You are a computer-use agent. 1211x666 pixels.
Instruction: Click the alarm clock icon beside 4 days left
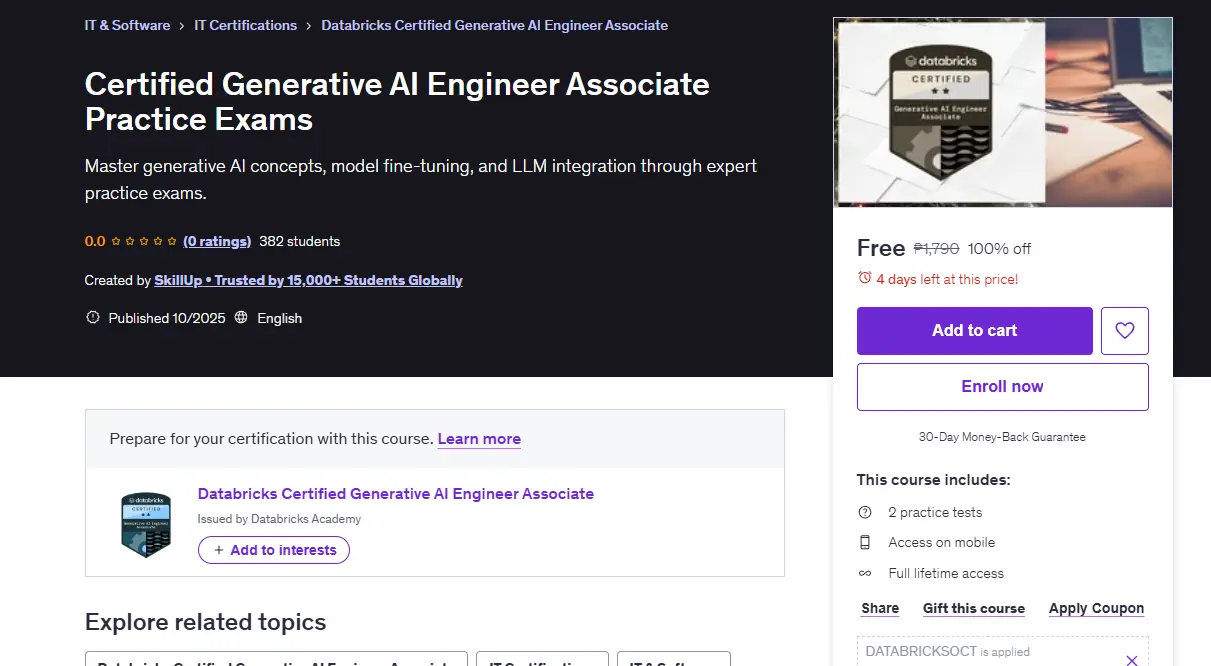(865, 279)
